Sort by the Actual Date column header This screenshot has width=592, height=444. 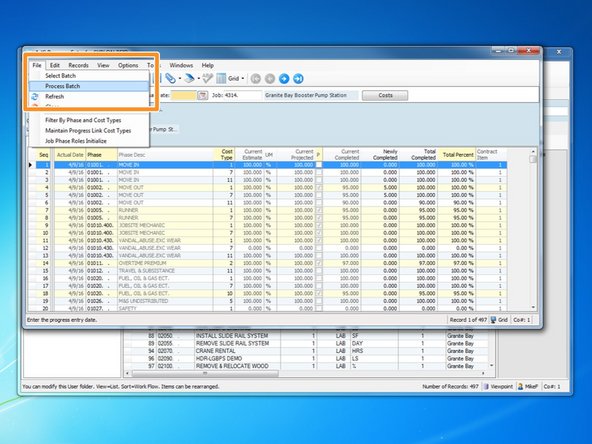70,155
